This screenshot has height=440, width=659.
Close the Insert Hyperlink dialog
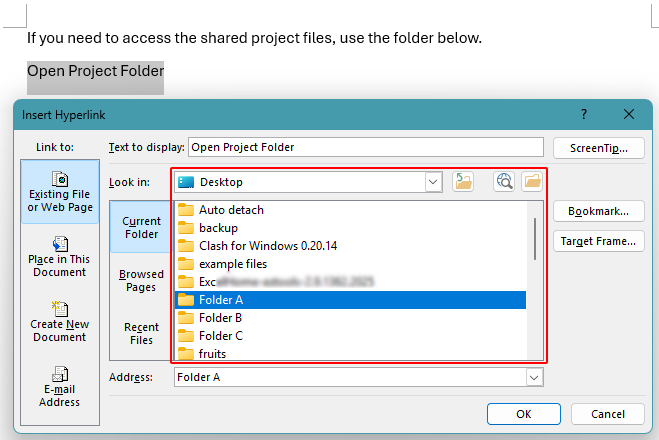coord(629,114)
